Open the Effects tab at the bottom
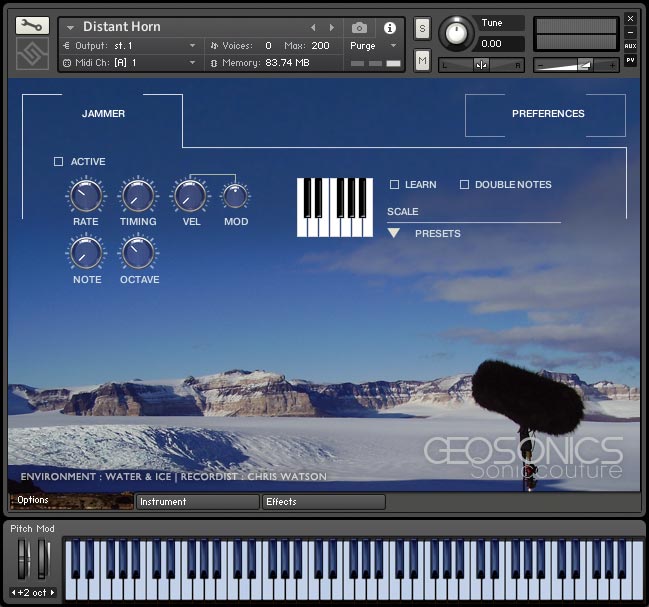This screenshot has width=649, height=607. (x=323, y=502)
